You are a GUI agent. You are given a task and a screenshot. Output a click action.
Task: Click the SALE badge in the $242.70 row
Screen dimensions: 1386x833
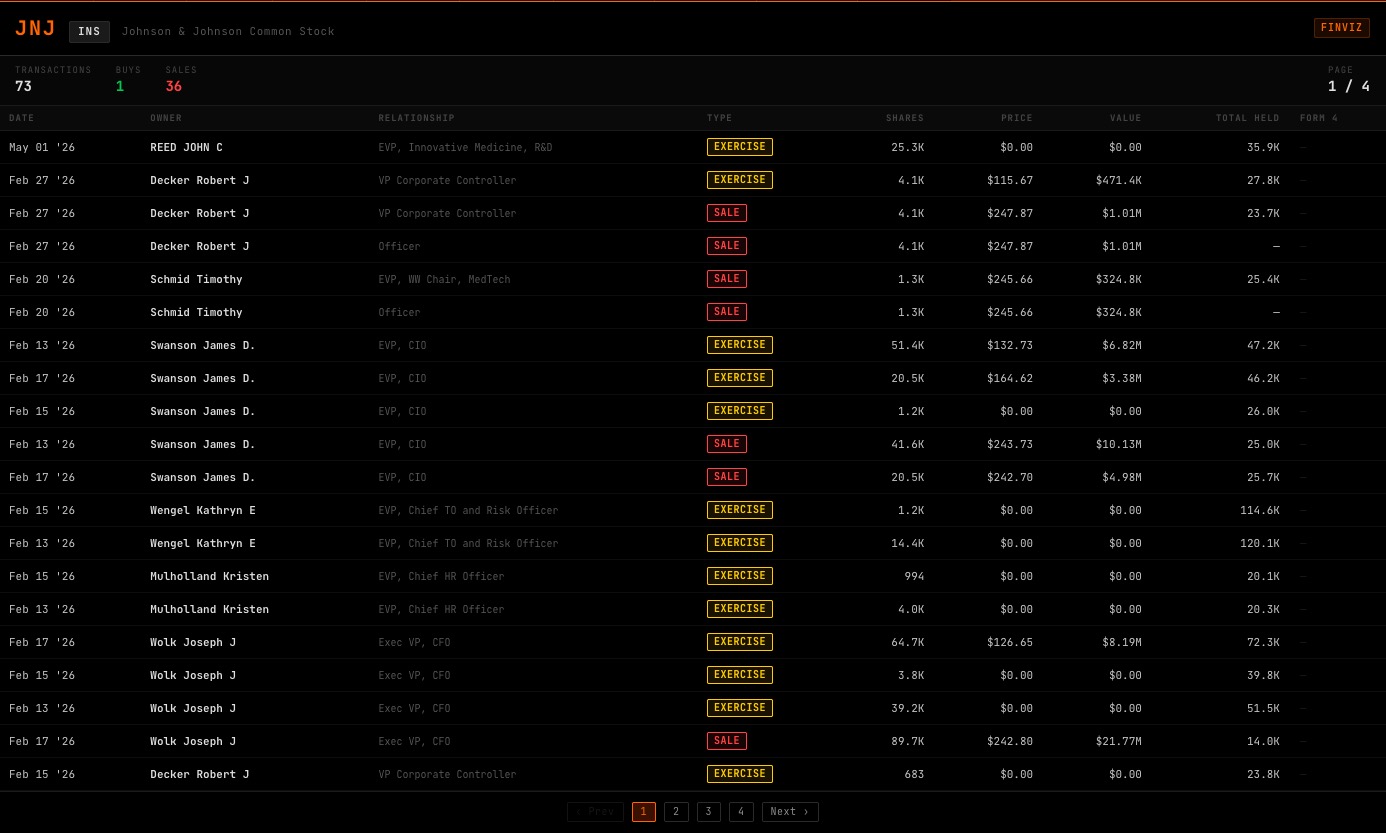pyautogui.click(x=727, y=477)
